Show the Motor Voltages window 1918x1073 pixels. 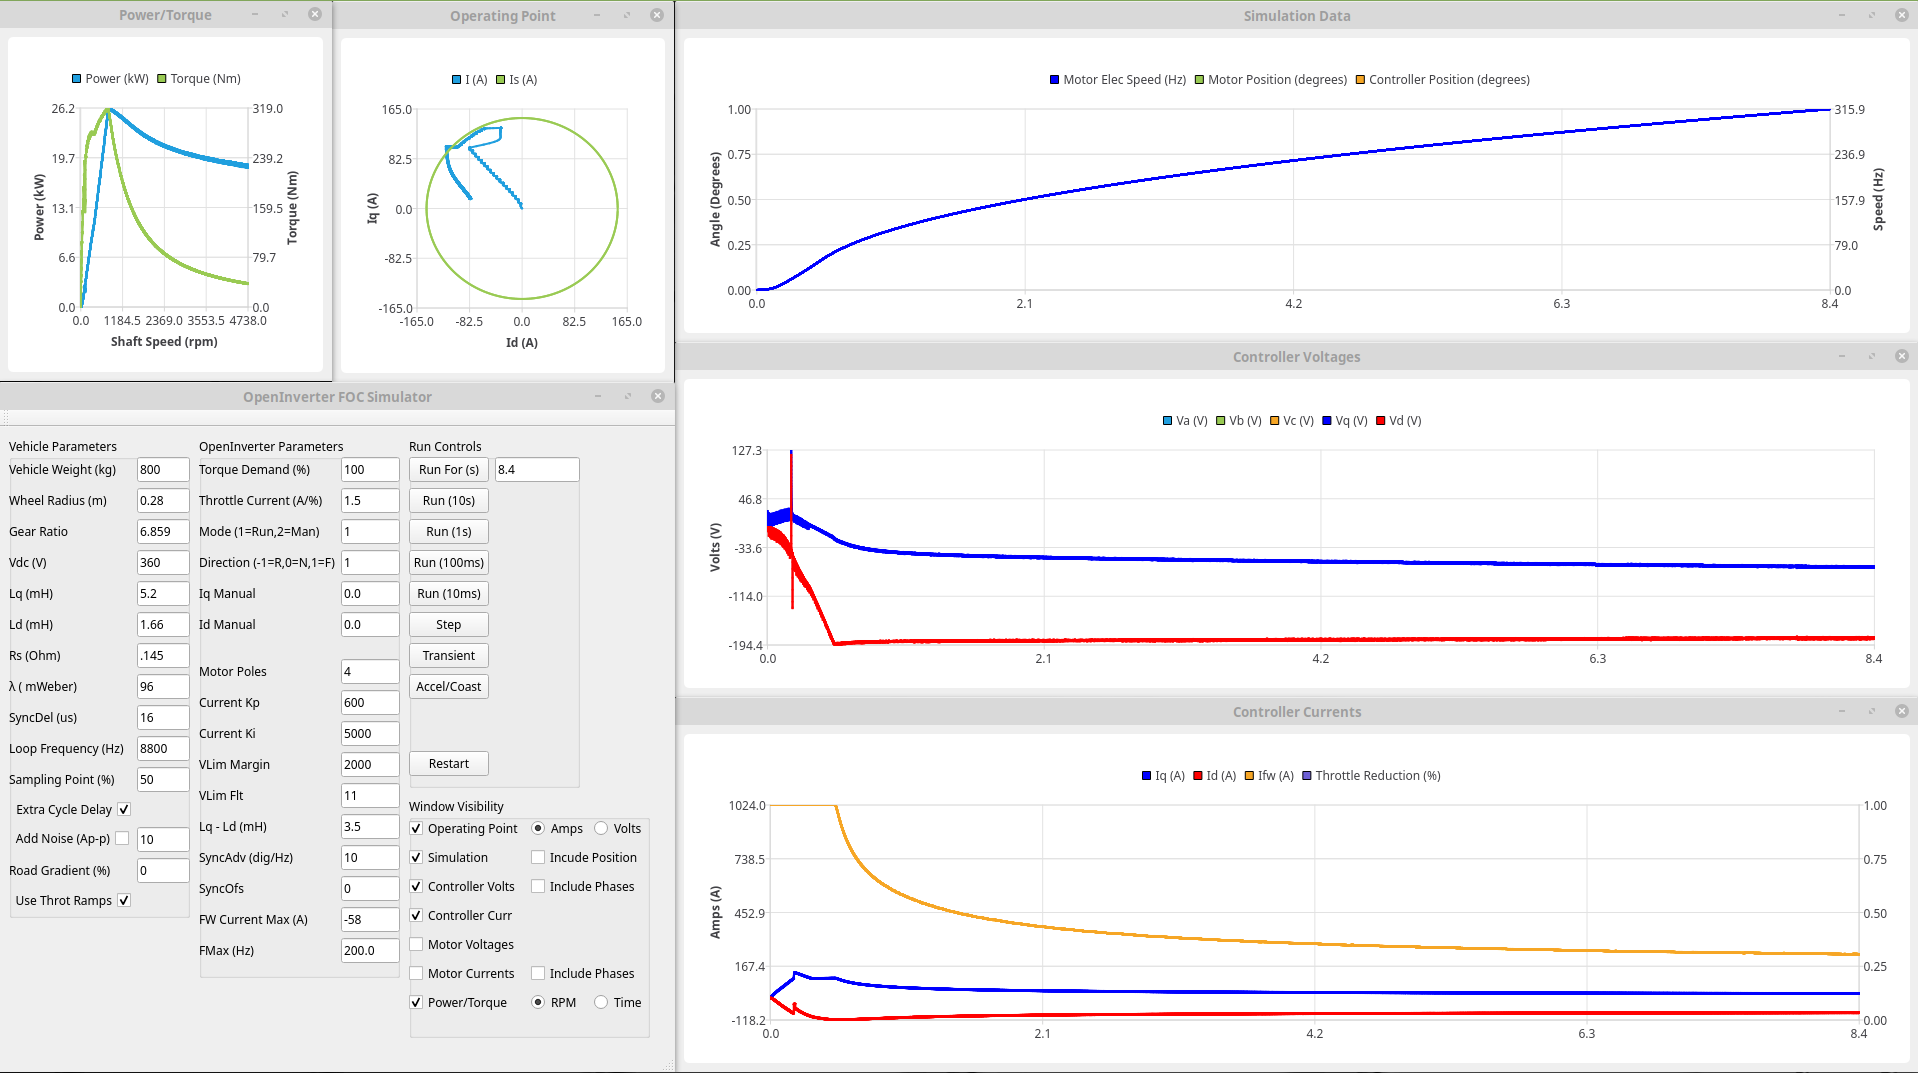click(416, 944)
